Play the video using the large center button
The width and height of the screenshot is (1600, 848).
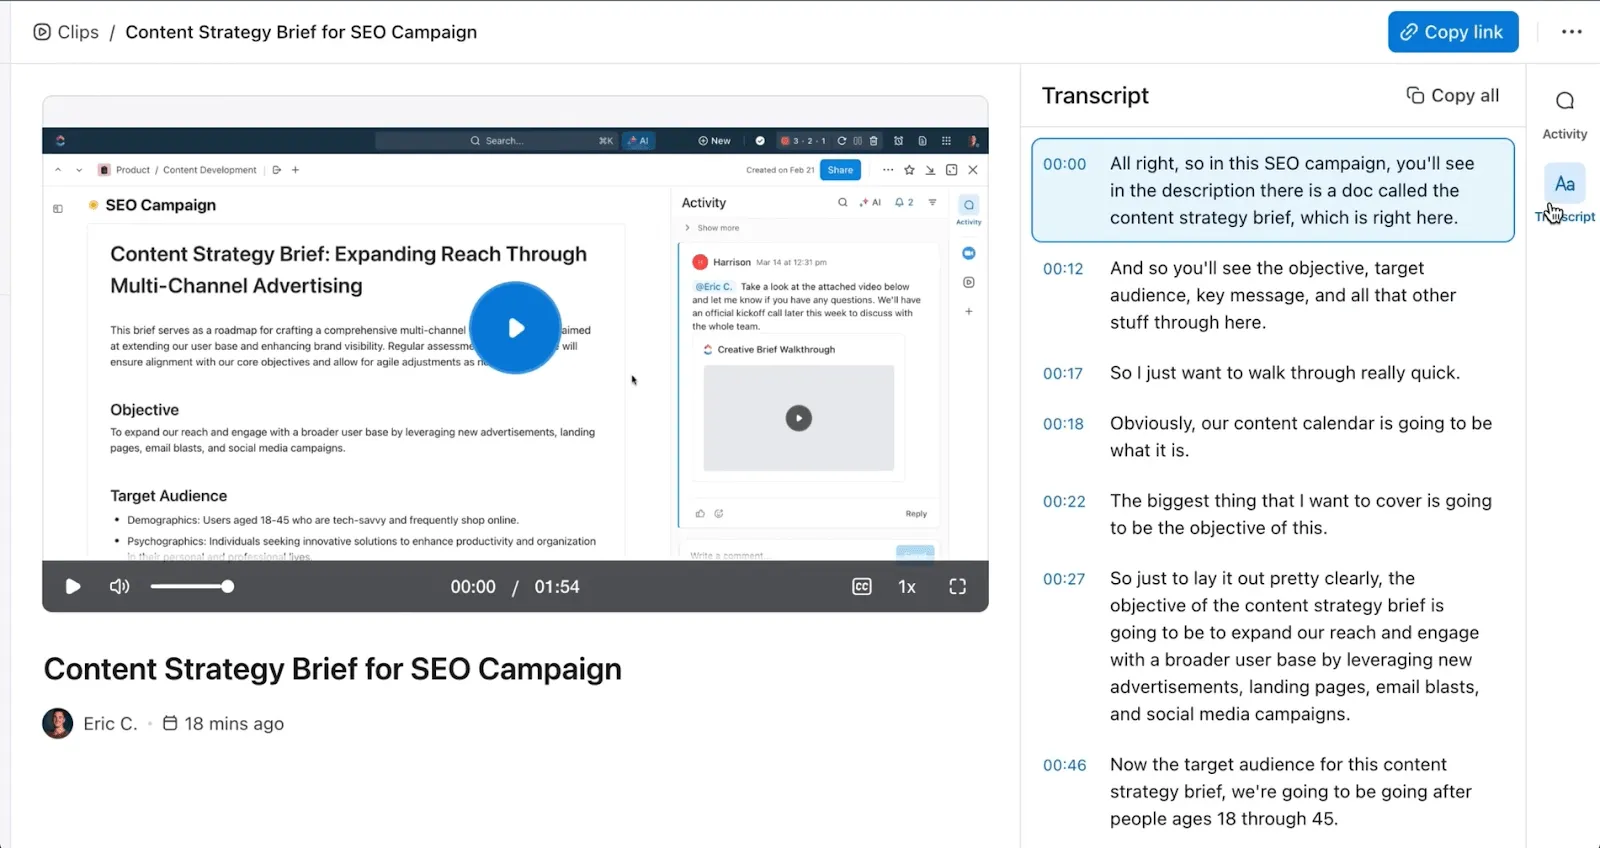(x=515, y=328)
